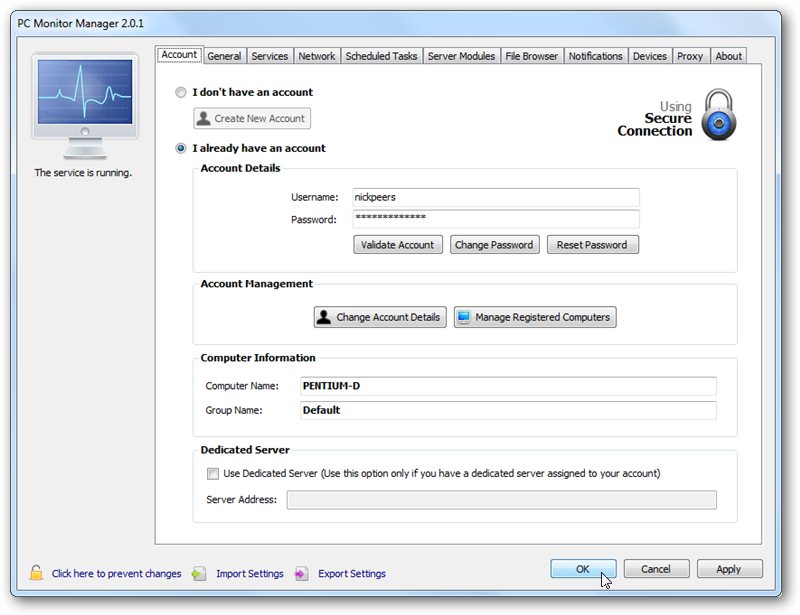The height and width of the screenshot is (615, 800).
Task: Open the Scheduled Tasks tab
Action: point(381,56)
